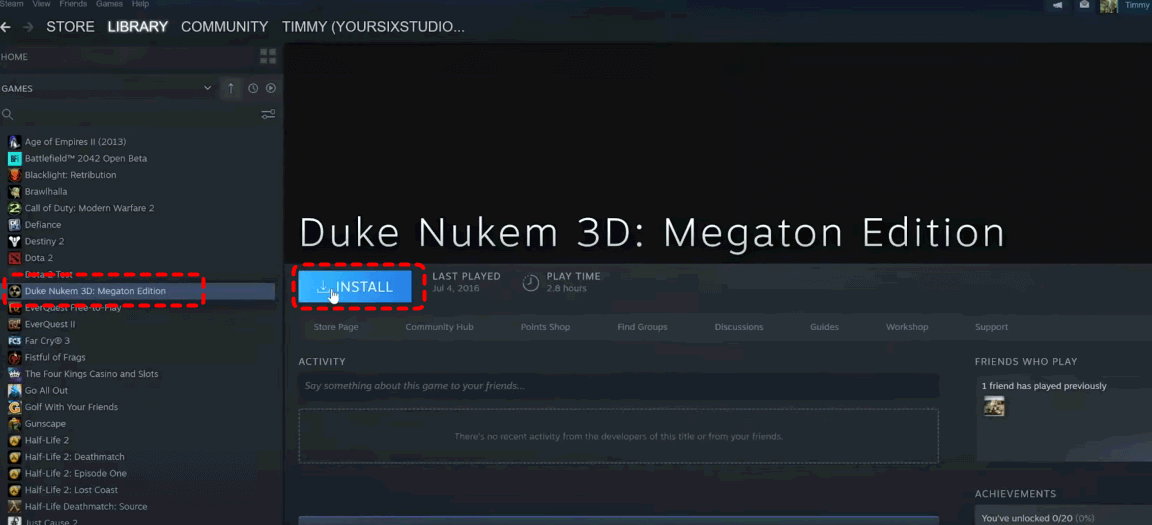
Task: Toggle sort order arrow in games header
Action: (x=231, y=88)
